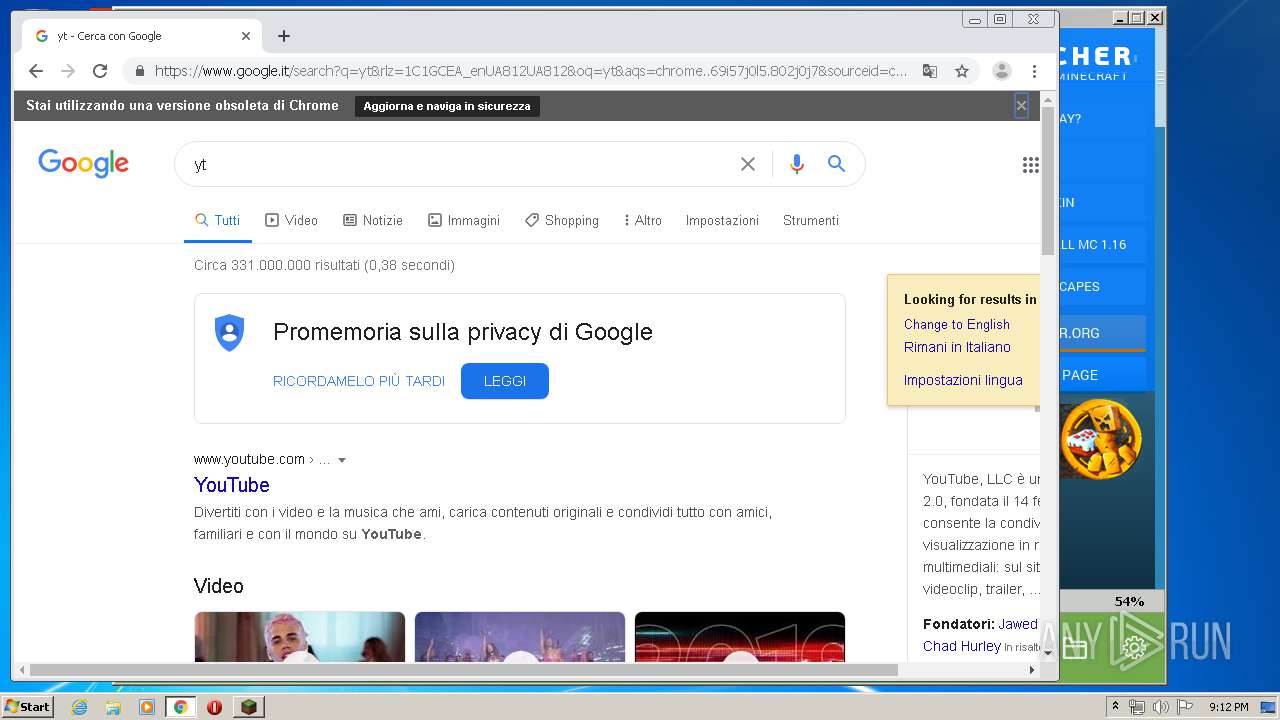Expand the Altro menu
Screen dimensions: 1280x720
(x=643, y=220)
